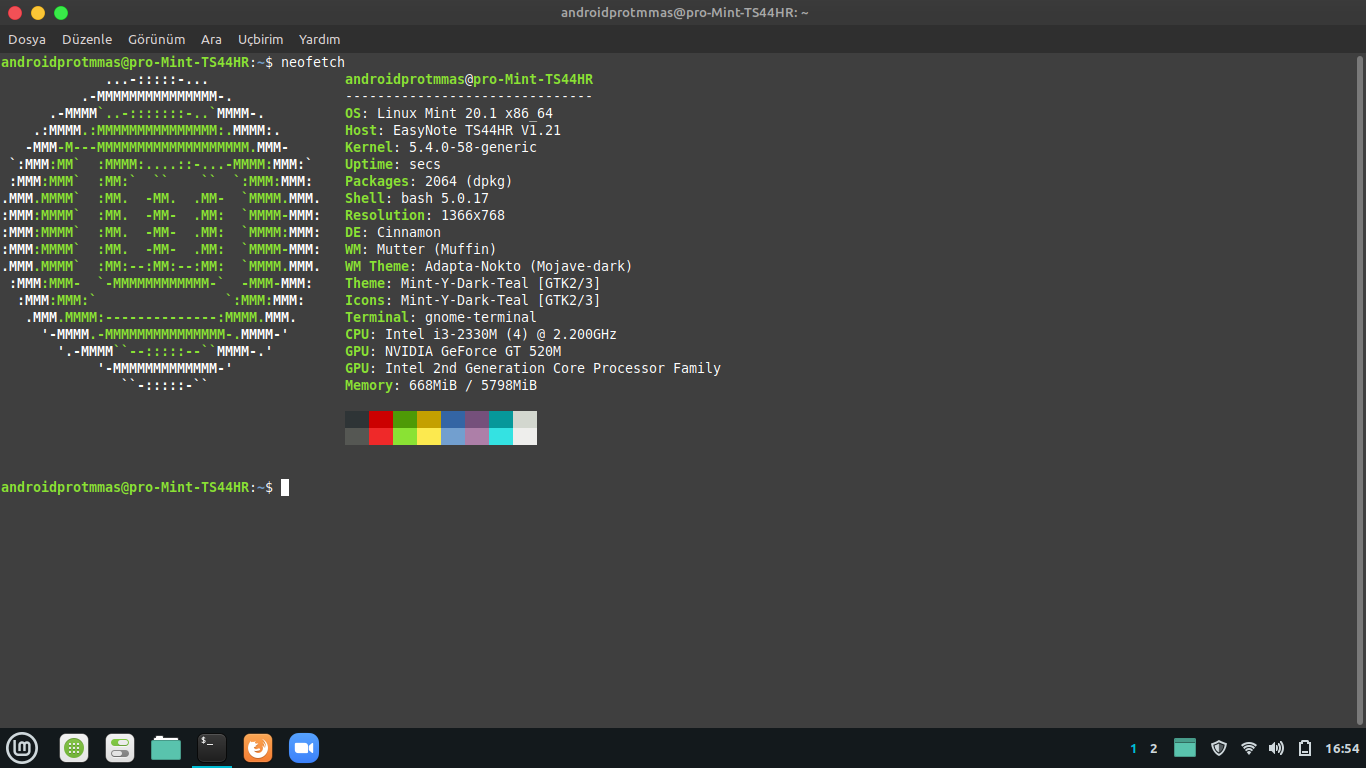Click the terminal's vertical scrollbar
Viewport: 1366px width, 768px height.
(1360, 388)
